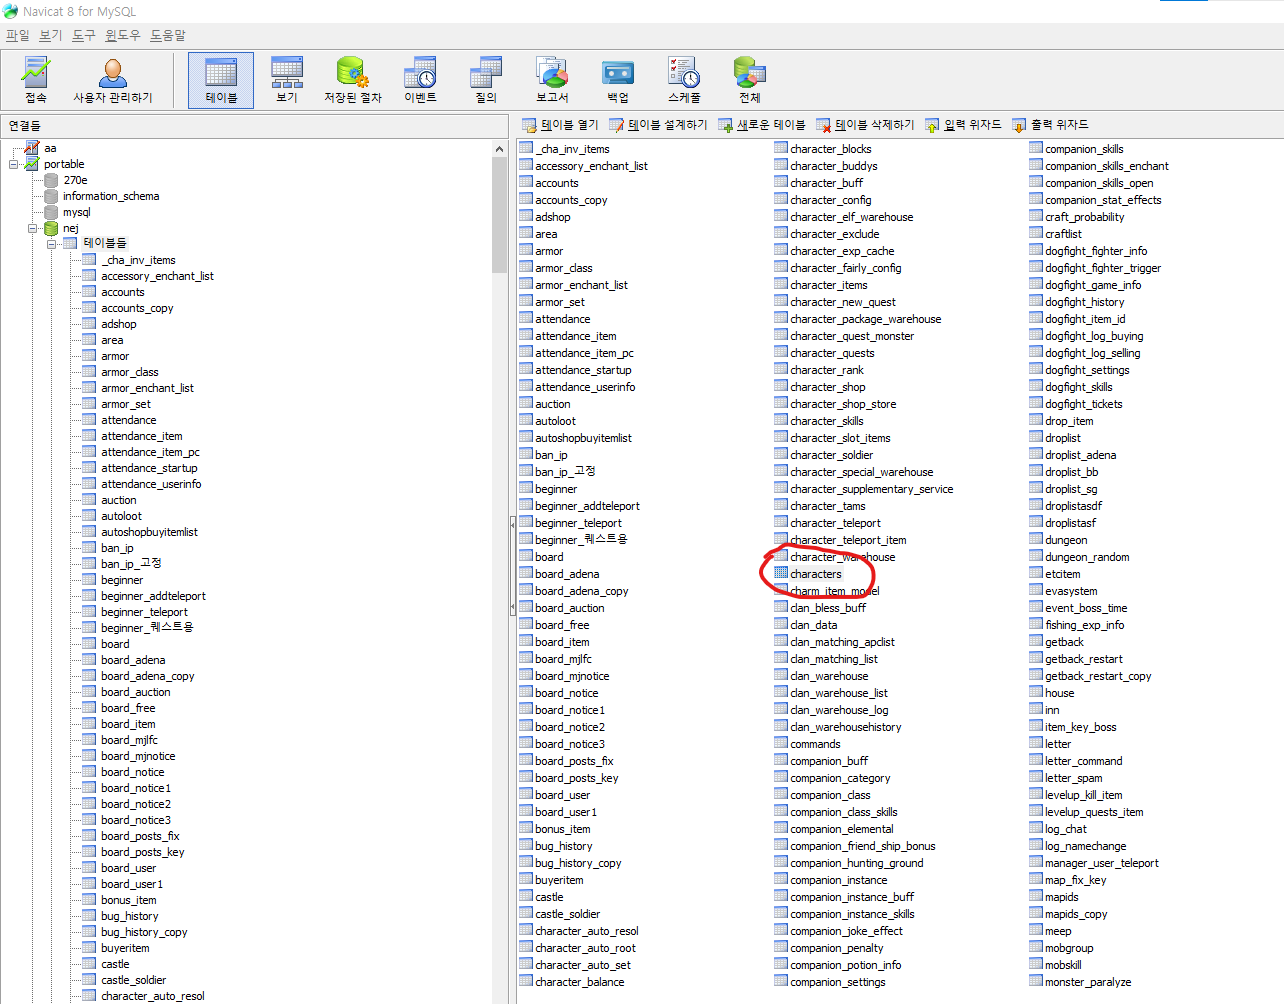Screen dimensions: 1284x1004
Task: Click the 테이블 삭제하기 button
Action: click(865, 125)
